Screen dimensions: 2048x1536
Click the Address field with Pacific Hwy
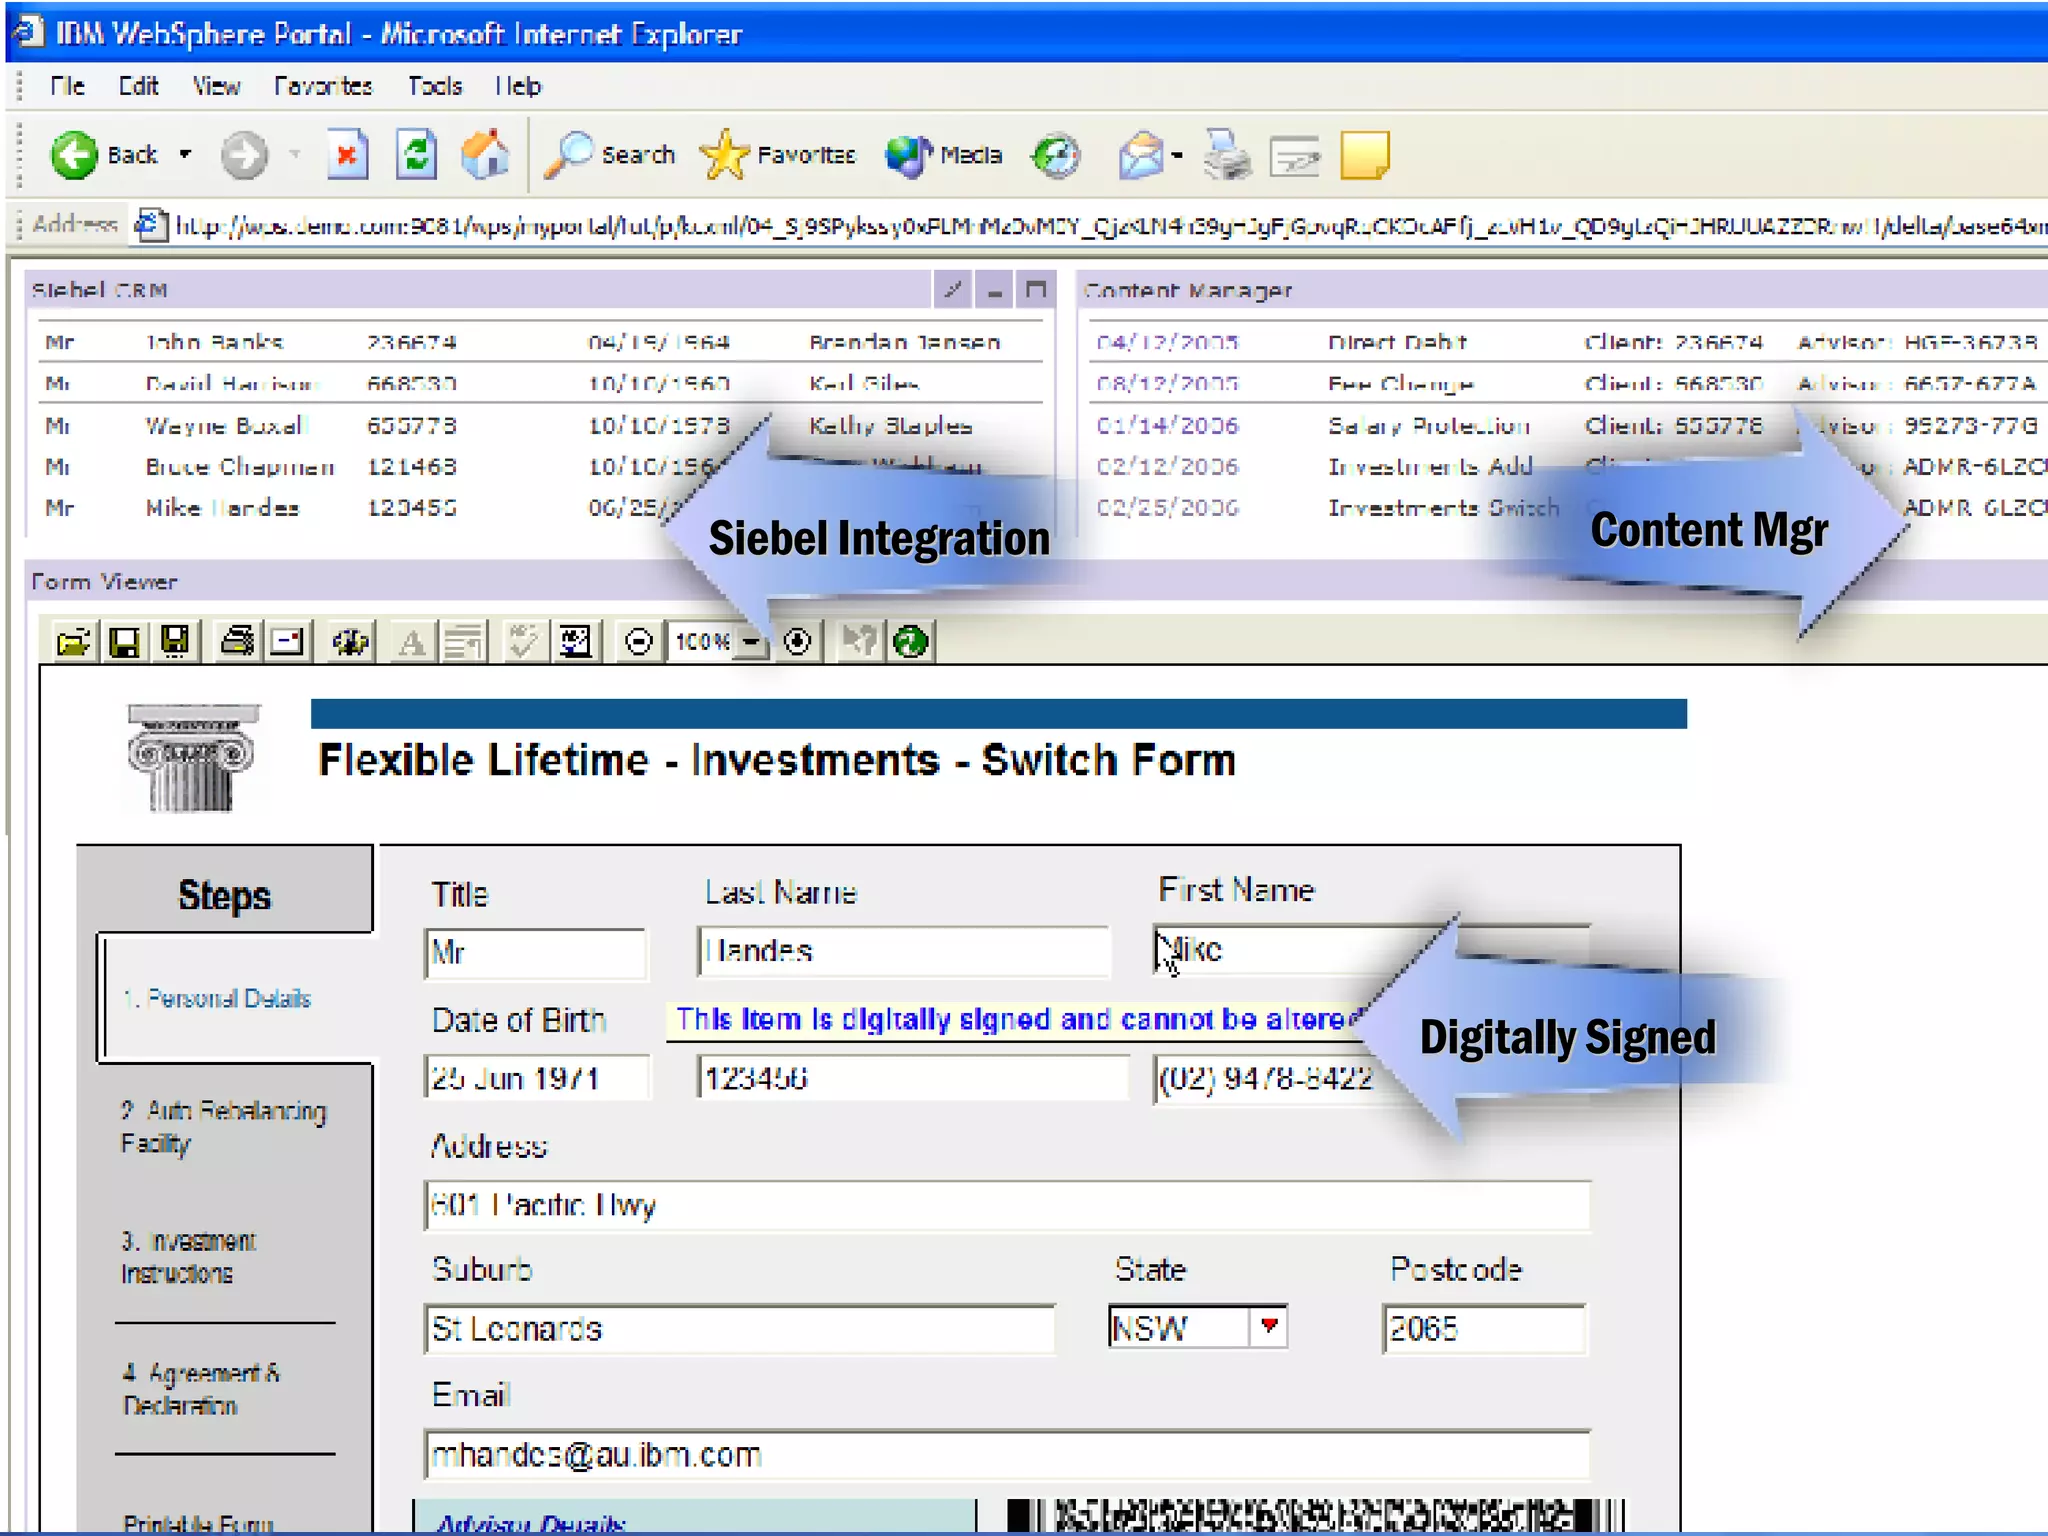1007,1205
